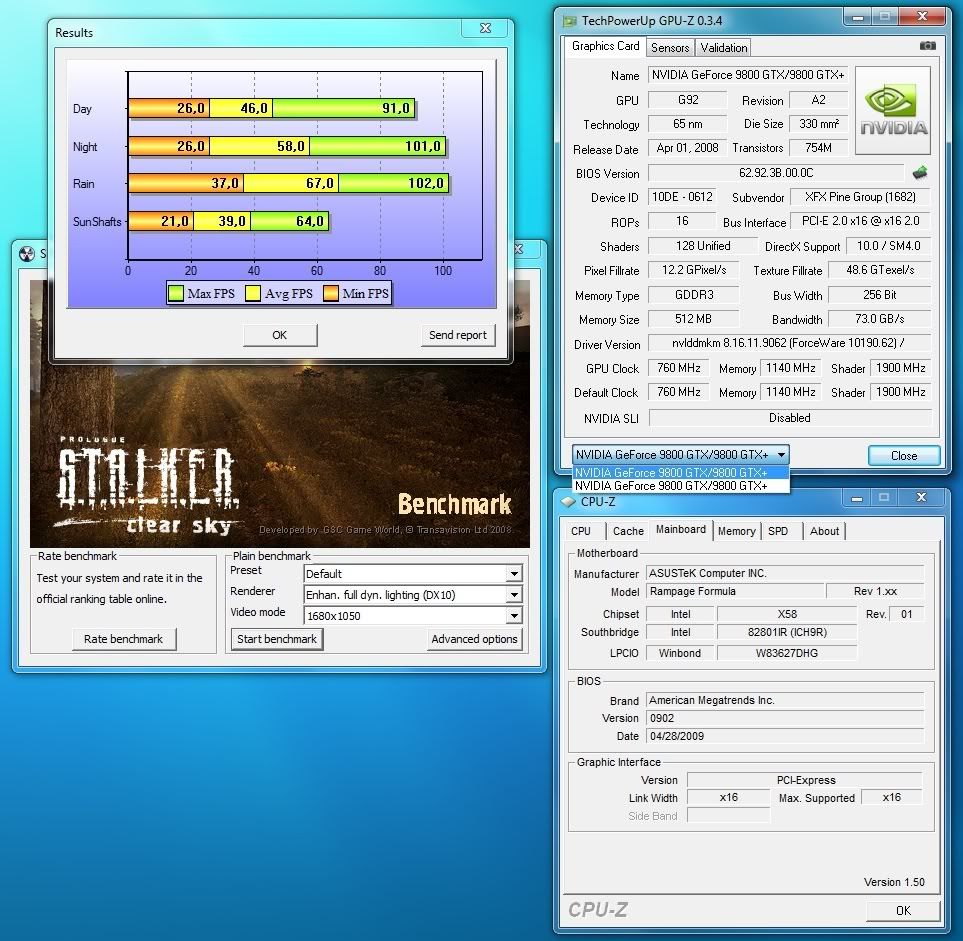Click the Send report button
This screenshot has width=963, height=941.
coord(458,335)
